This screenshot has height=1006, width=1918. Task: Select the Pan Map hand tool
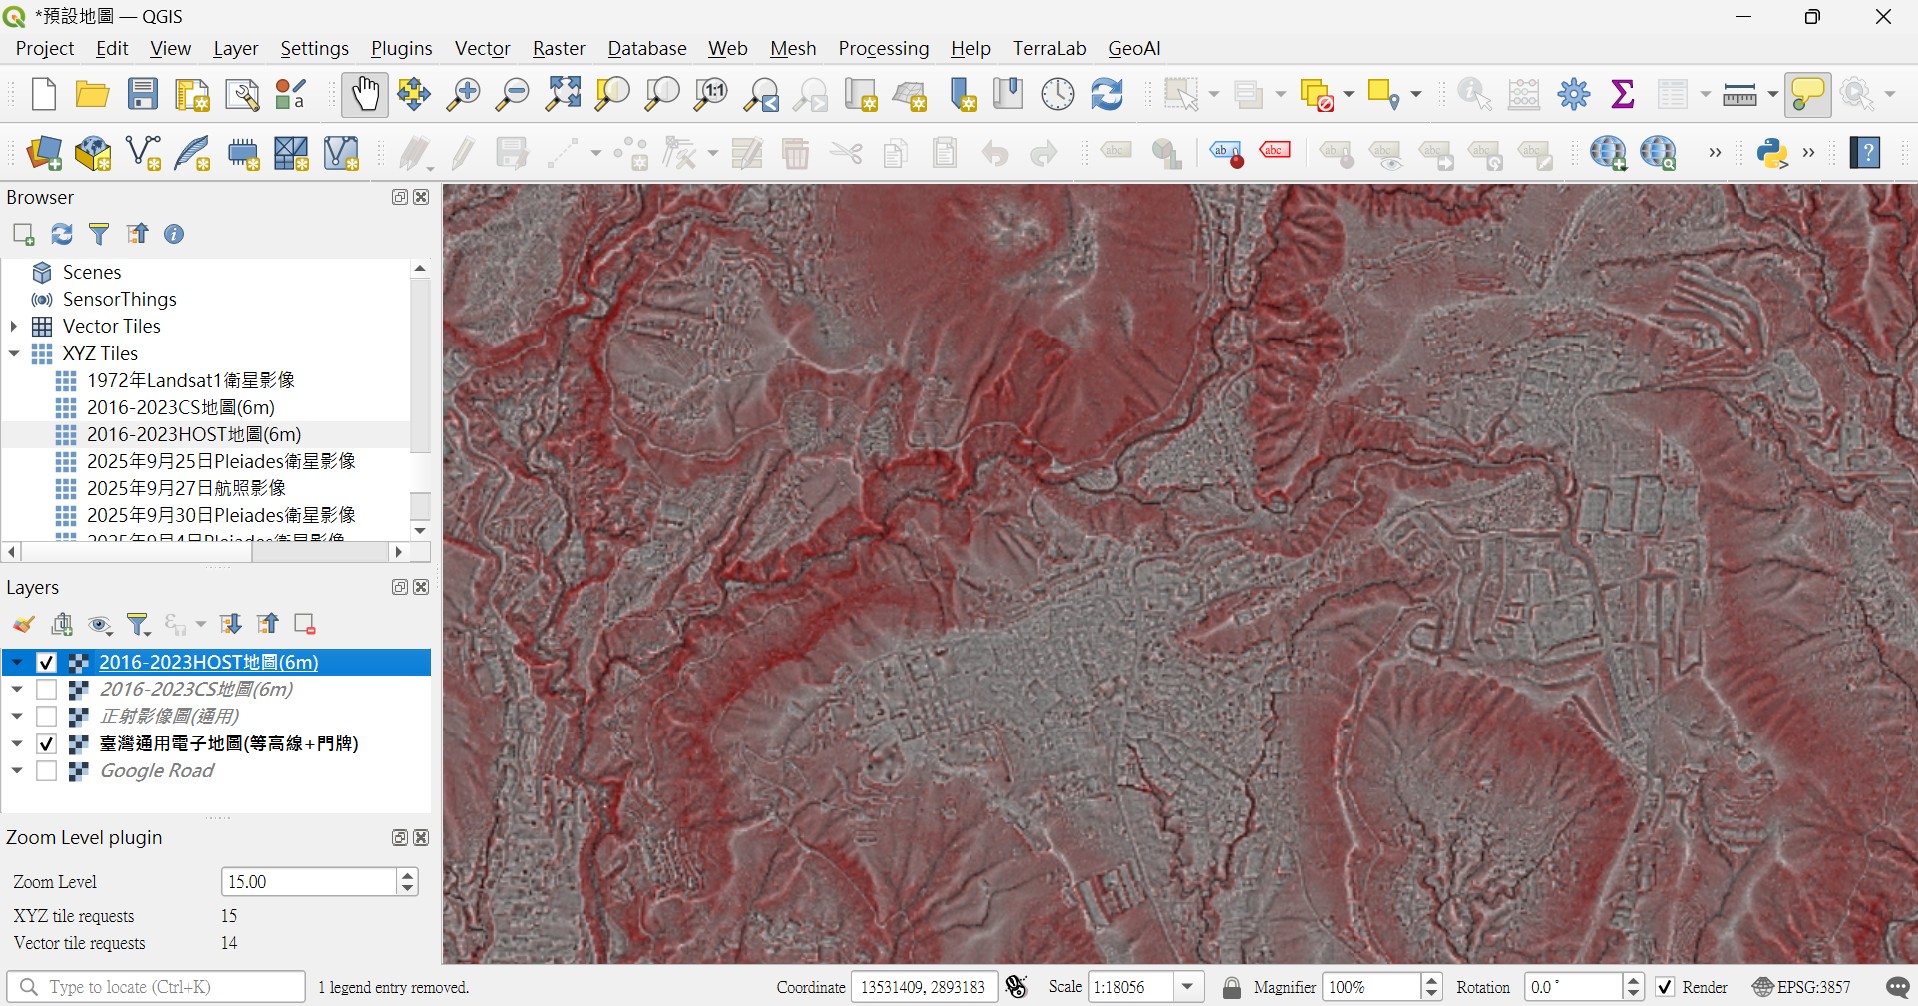[x=365, y=94]
